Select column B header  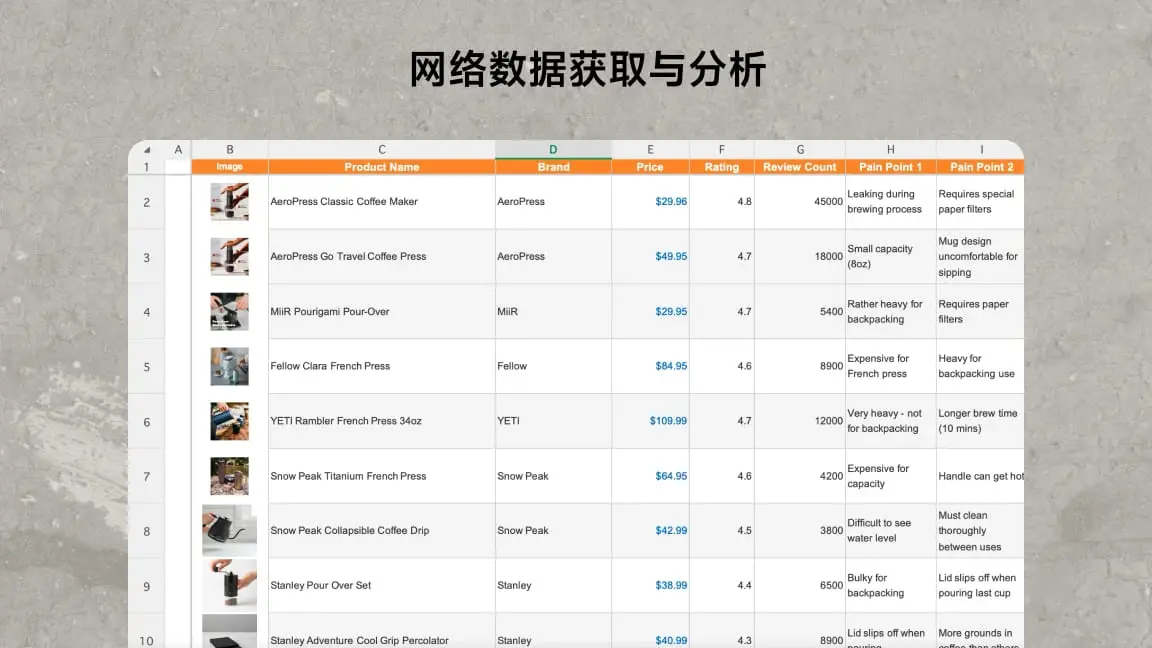coord(230,149)
